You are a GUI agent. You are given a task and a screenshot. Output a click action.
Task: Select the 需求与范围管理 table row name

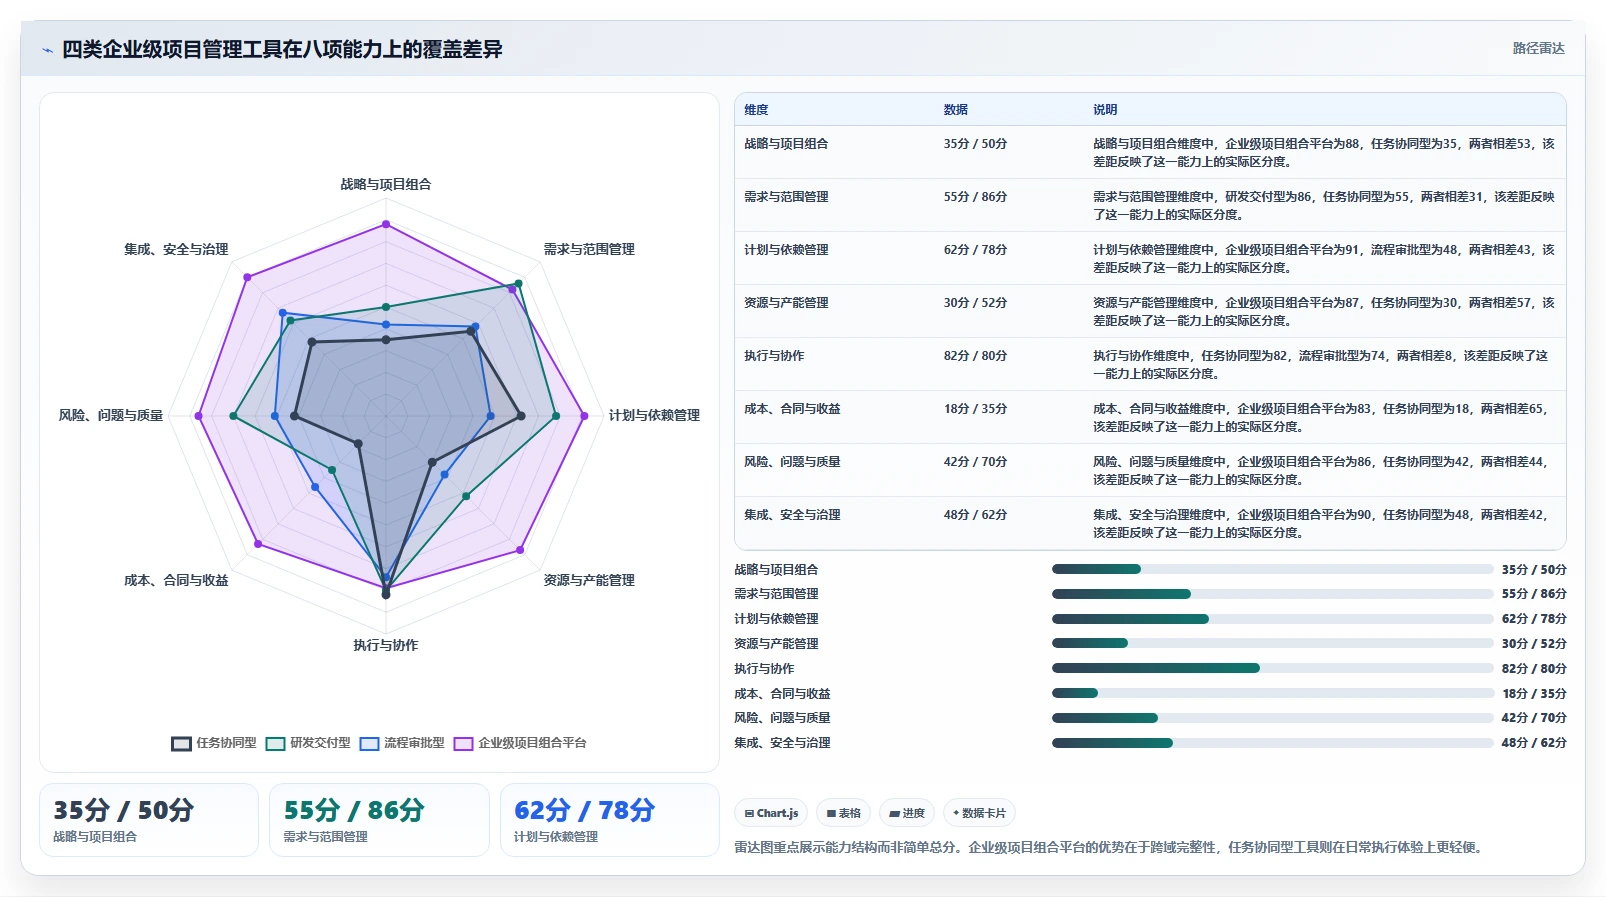pos(786,197)
